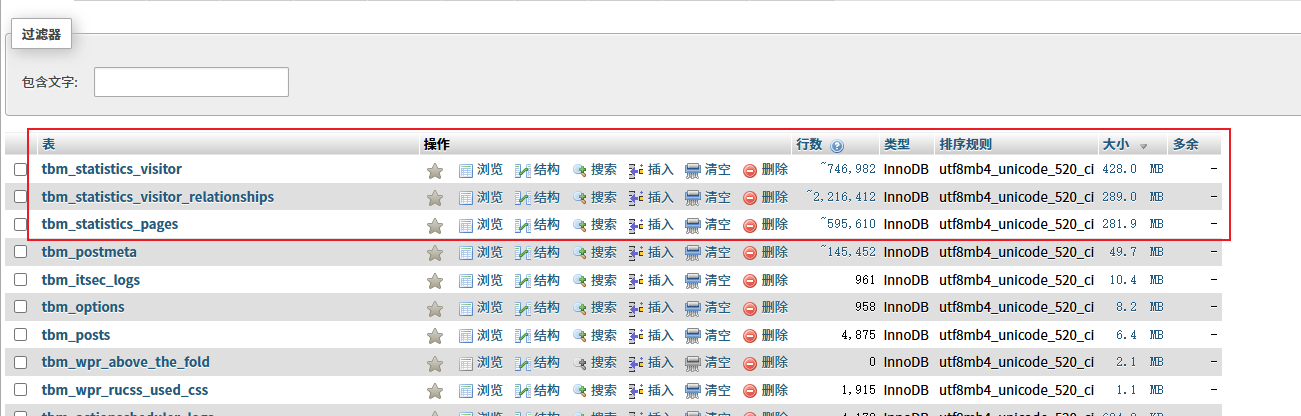Image resolution: width=1301 pixels, height=416 pixels.
Task: Favorite star for tbm_postmeta
Action: (435, 252)
